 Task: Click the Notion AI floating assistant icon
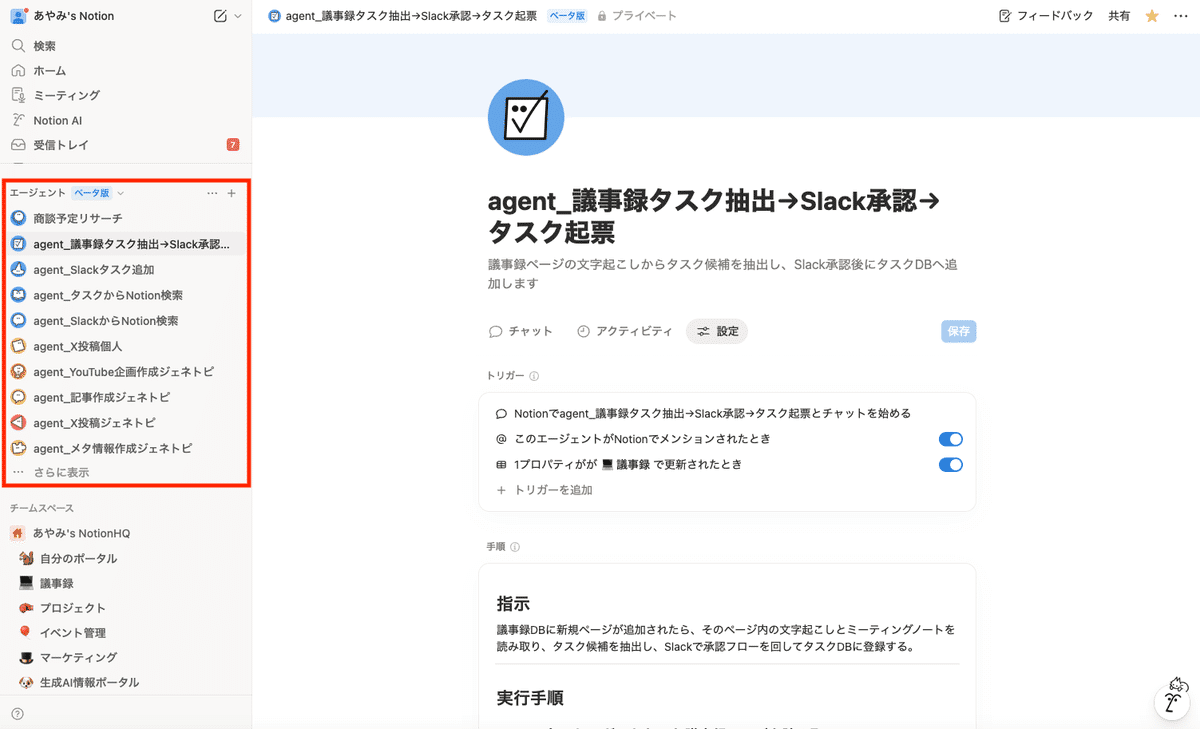pos(1174,700)
